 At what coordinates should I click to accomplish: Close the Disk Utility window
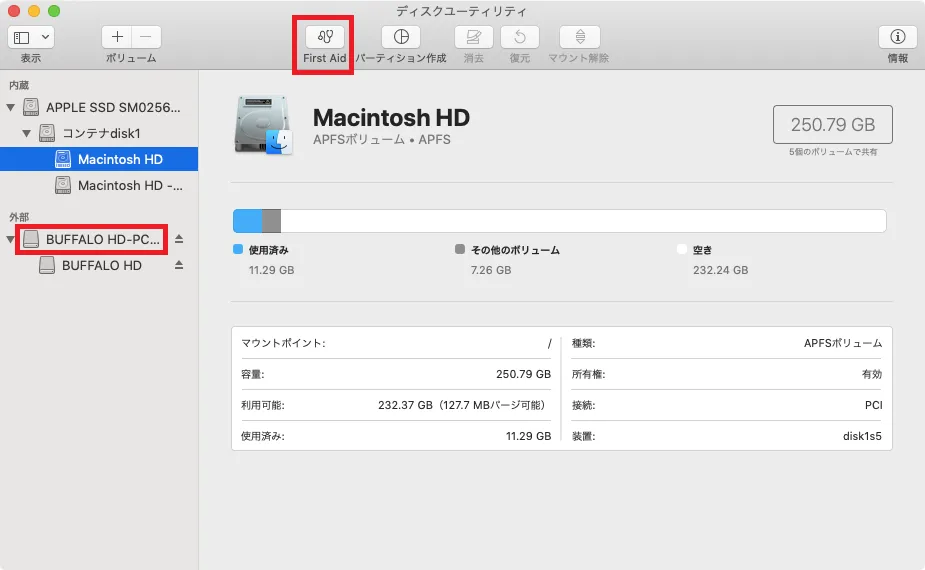point(14,11)
